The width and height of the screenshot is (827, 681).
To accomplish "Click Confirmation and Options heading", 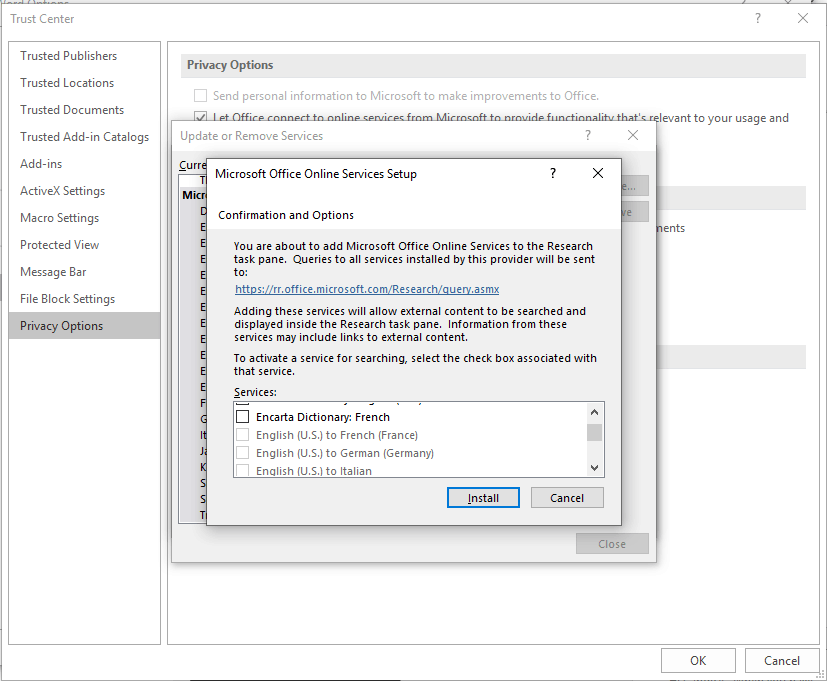I will pos(286,215).
